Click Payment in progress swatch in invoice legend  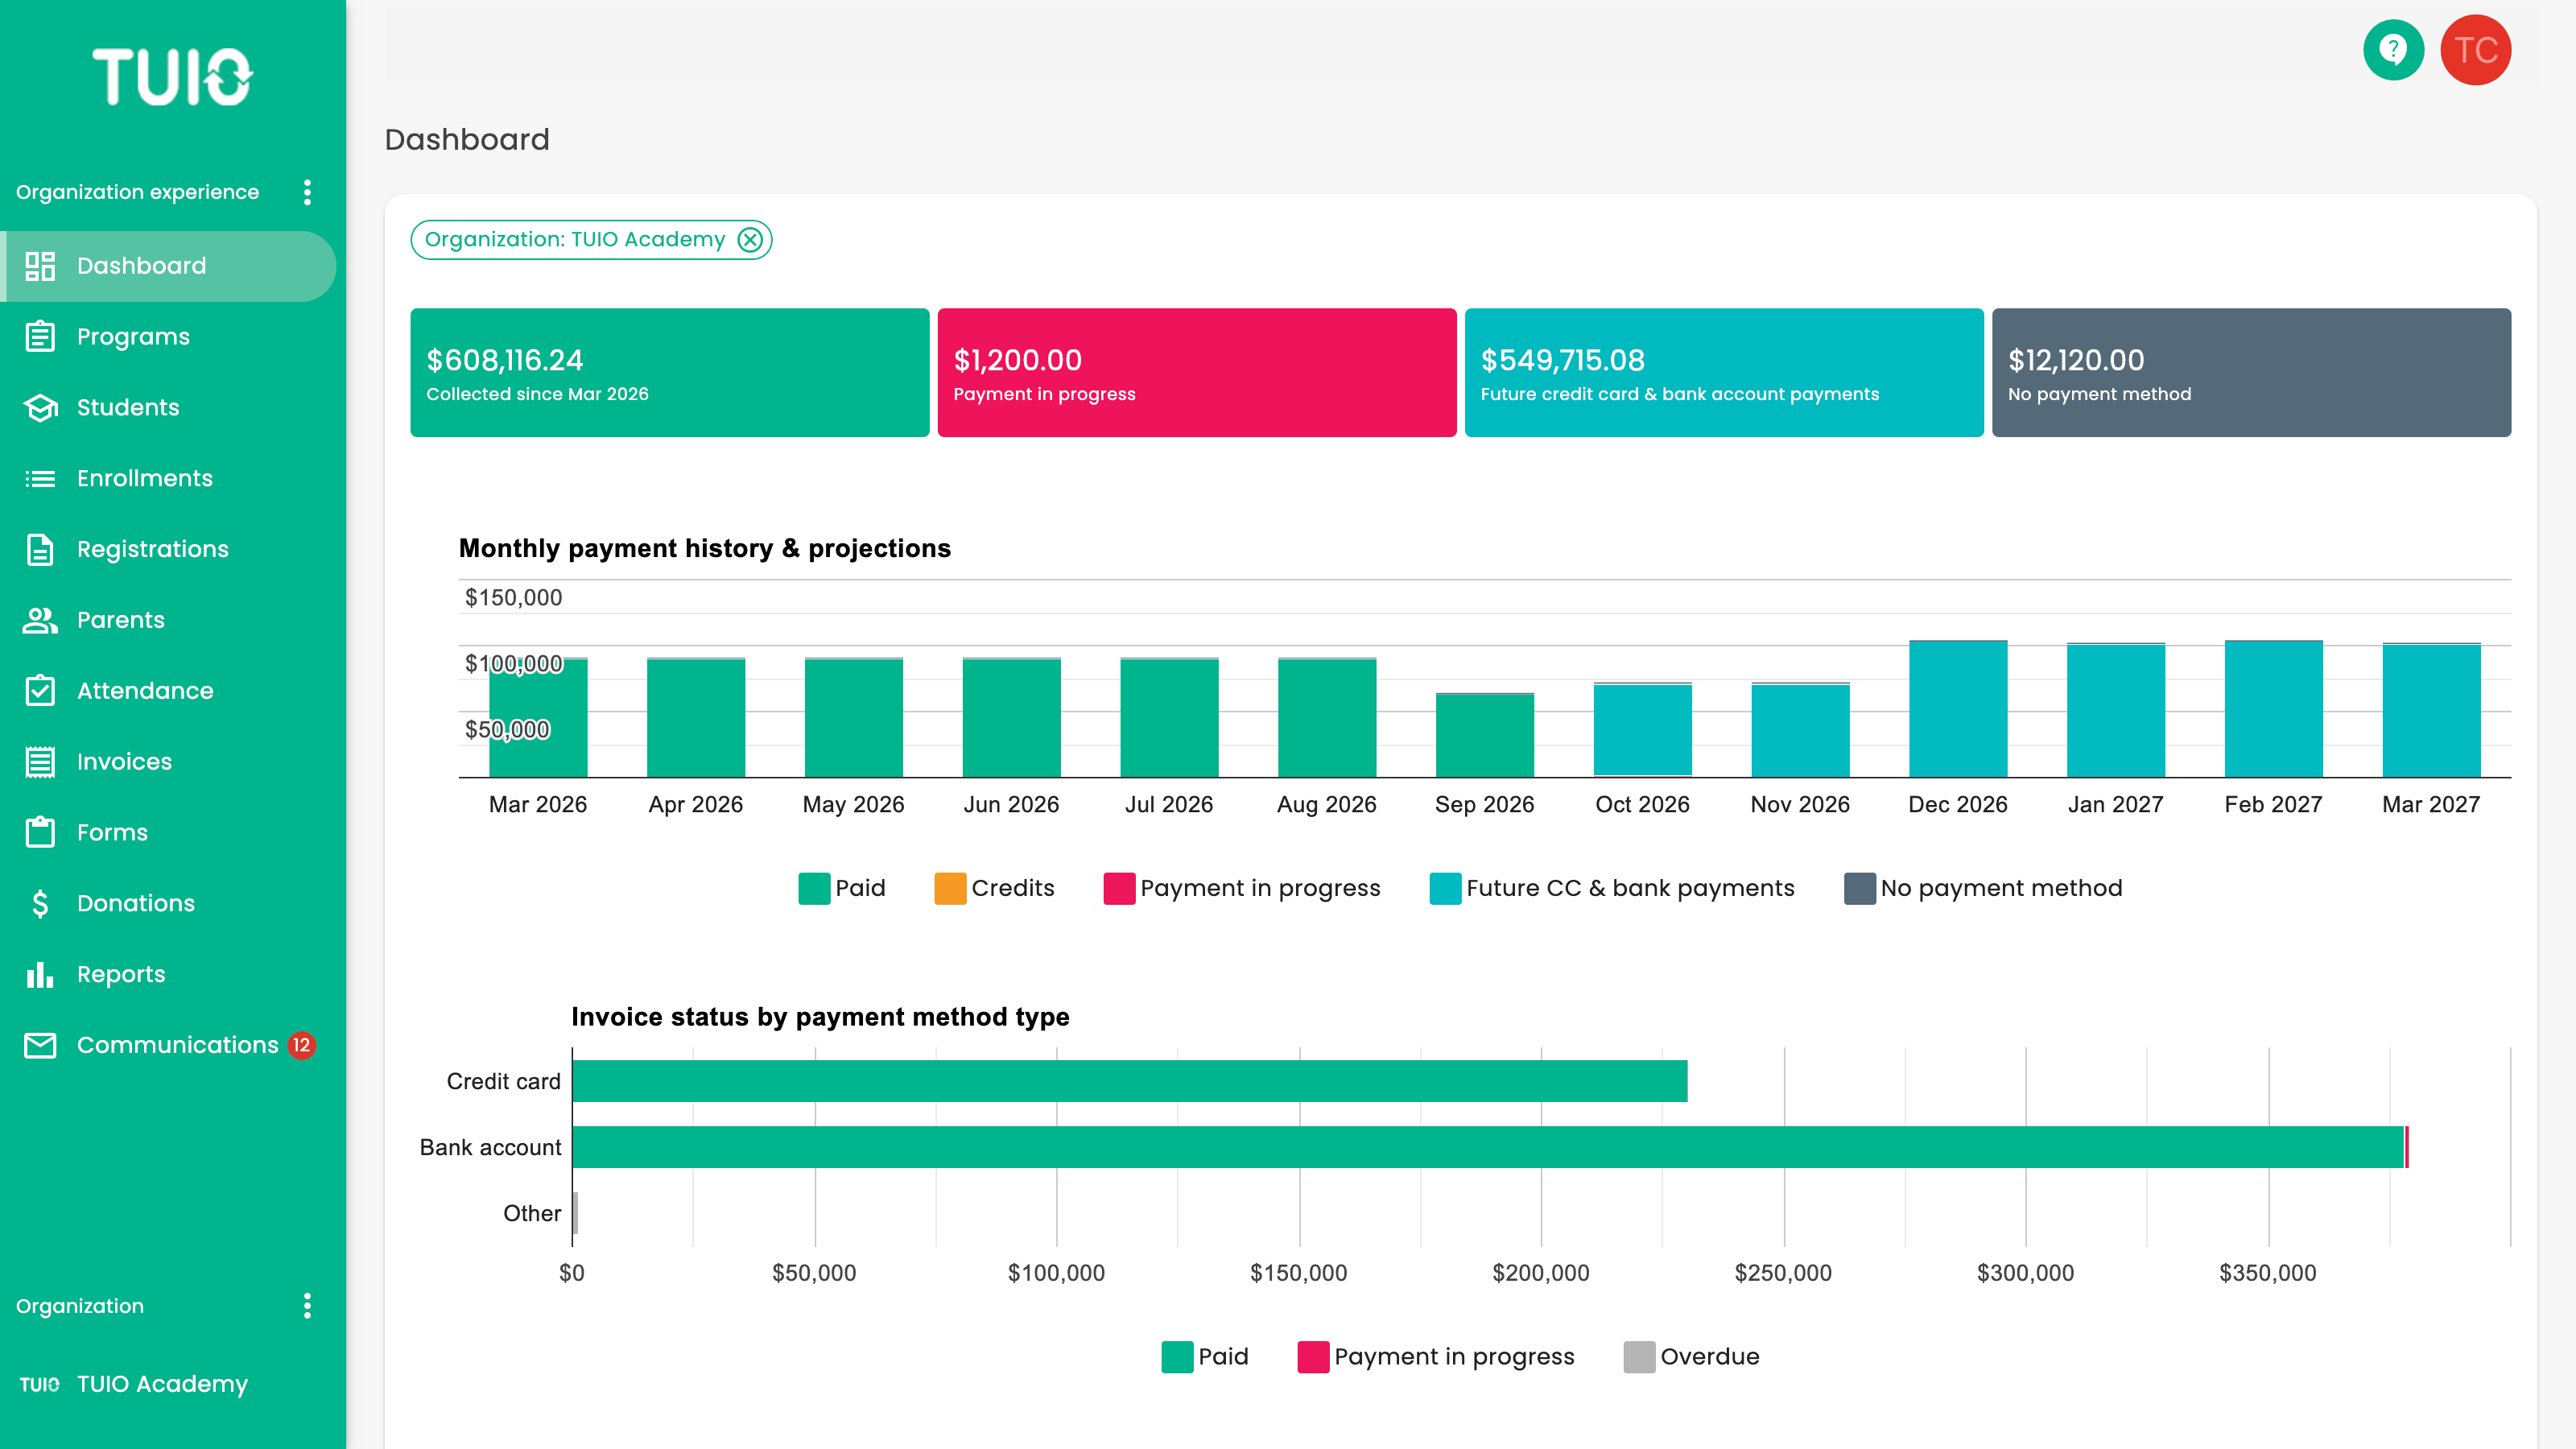[x=1314, y=1357]
